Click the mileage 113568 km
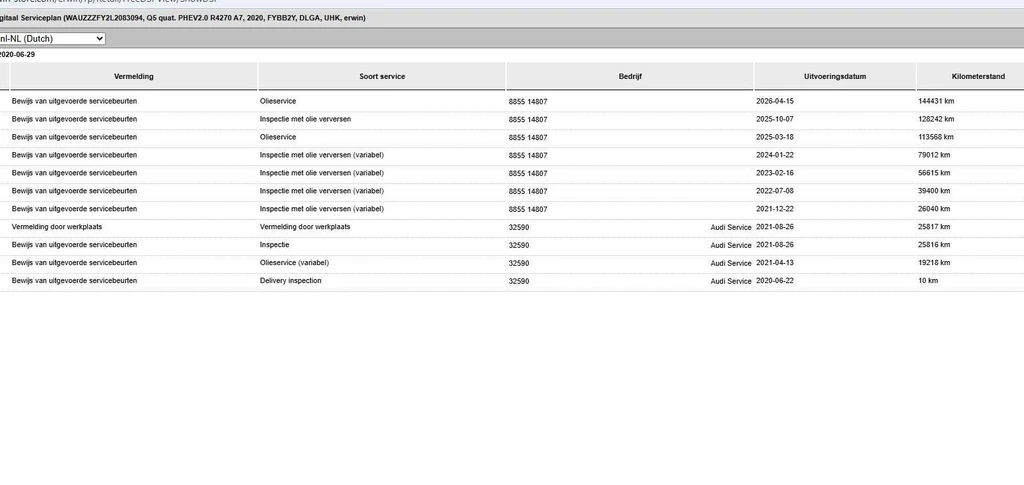1024x485 pixels. pyautogui.click(x=936, y=137)
